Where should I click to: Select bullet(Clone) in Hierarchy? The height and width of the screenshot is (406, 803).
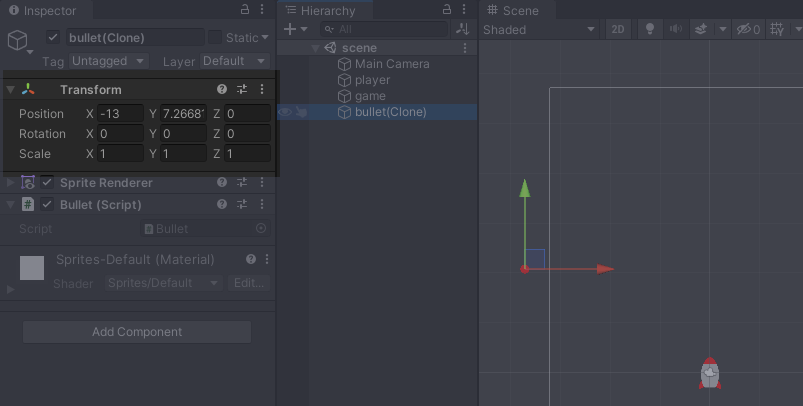pos(391,112)
